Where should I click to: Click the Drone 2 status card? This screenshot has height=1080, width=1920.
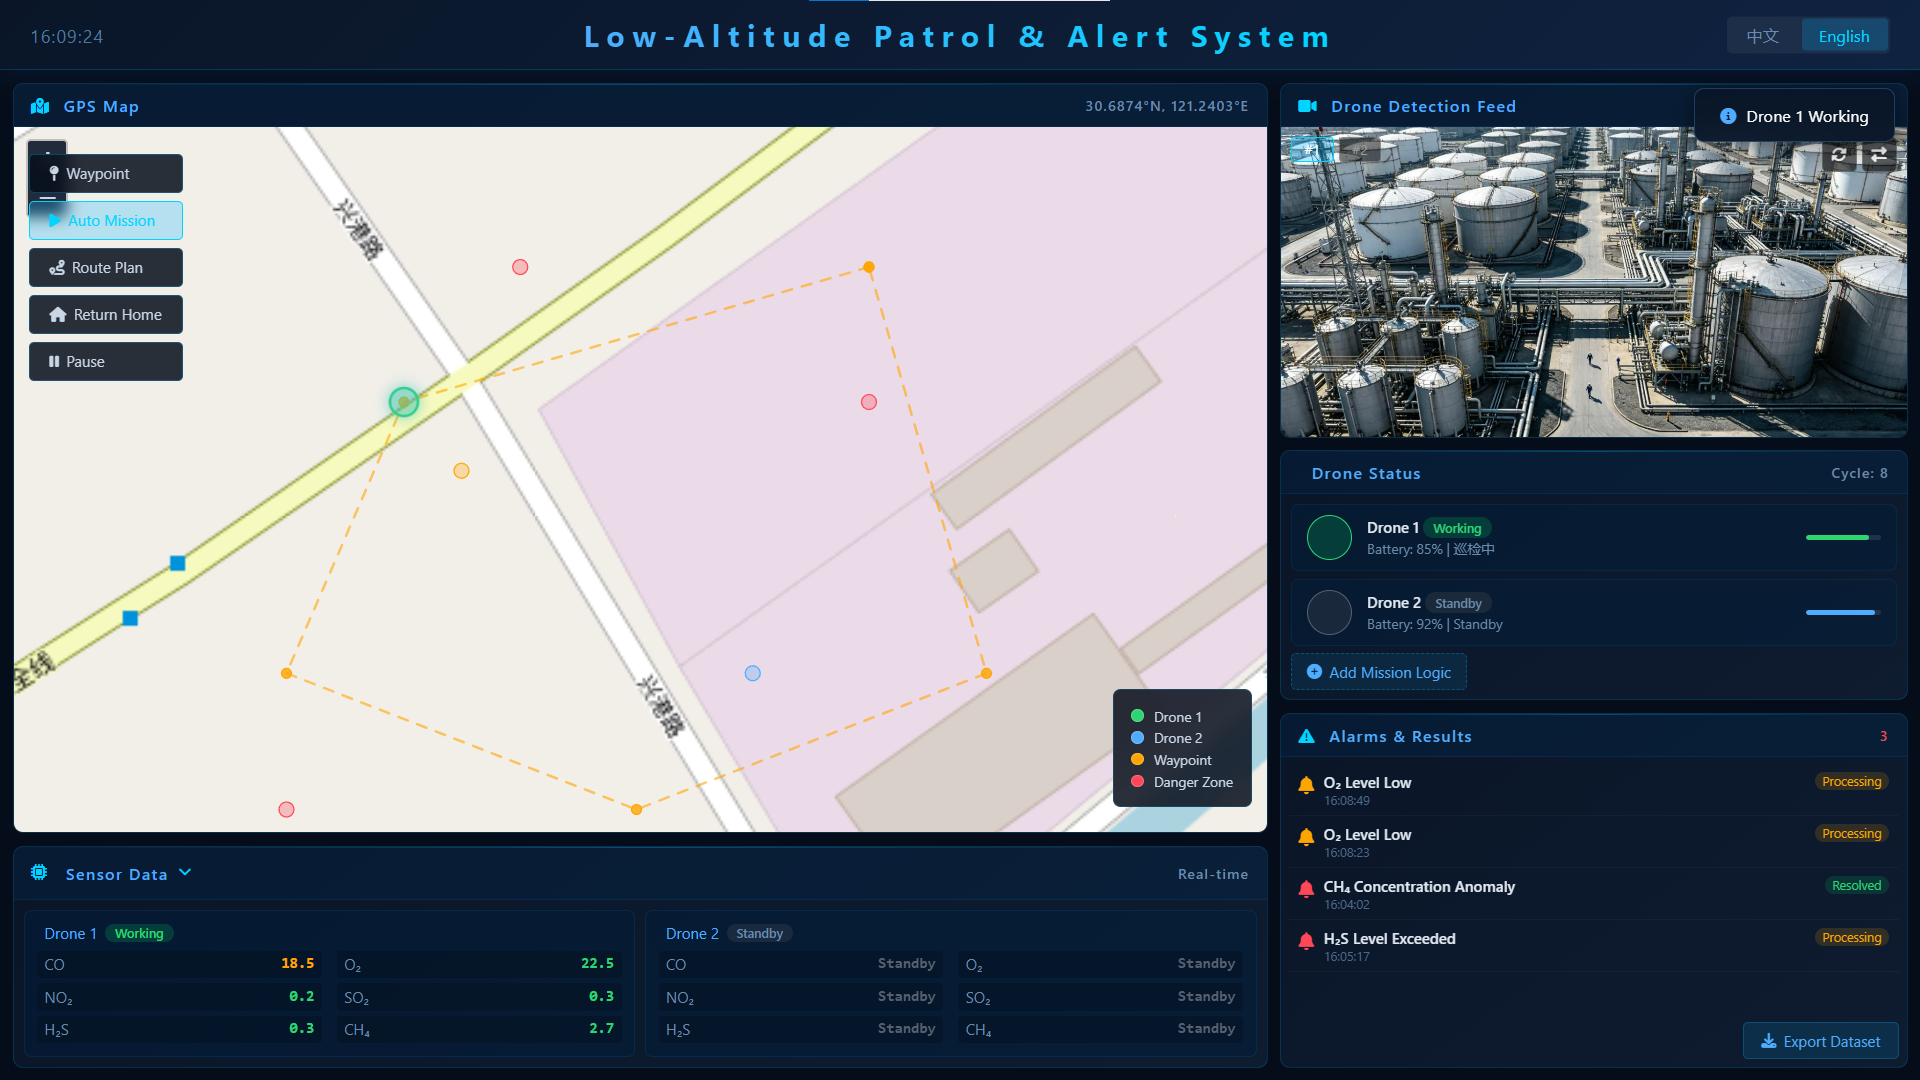pyautogui.click(x=1593, y=612)
